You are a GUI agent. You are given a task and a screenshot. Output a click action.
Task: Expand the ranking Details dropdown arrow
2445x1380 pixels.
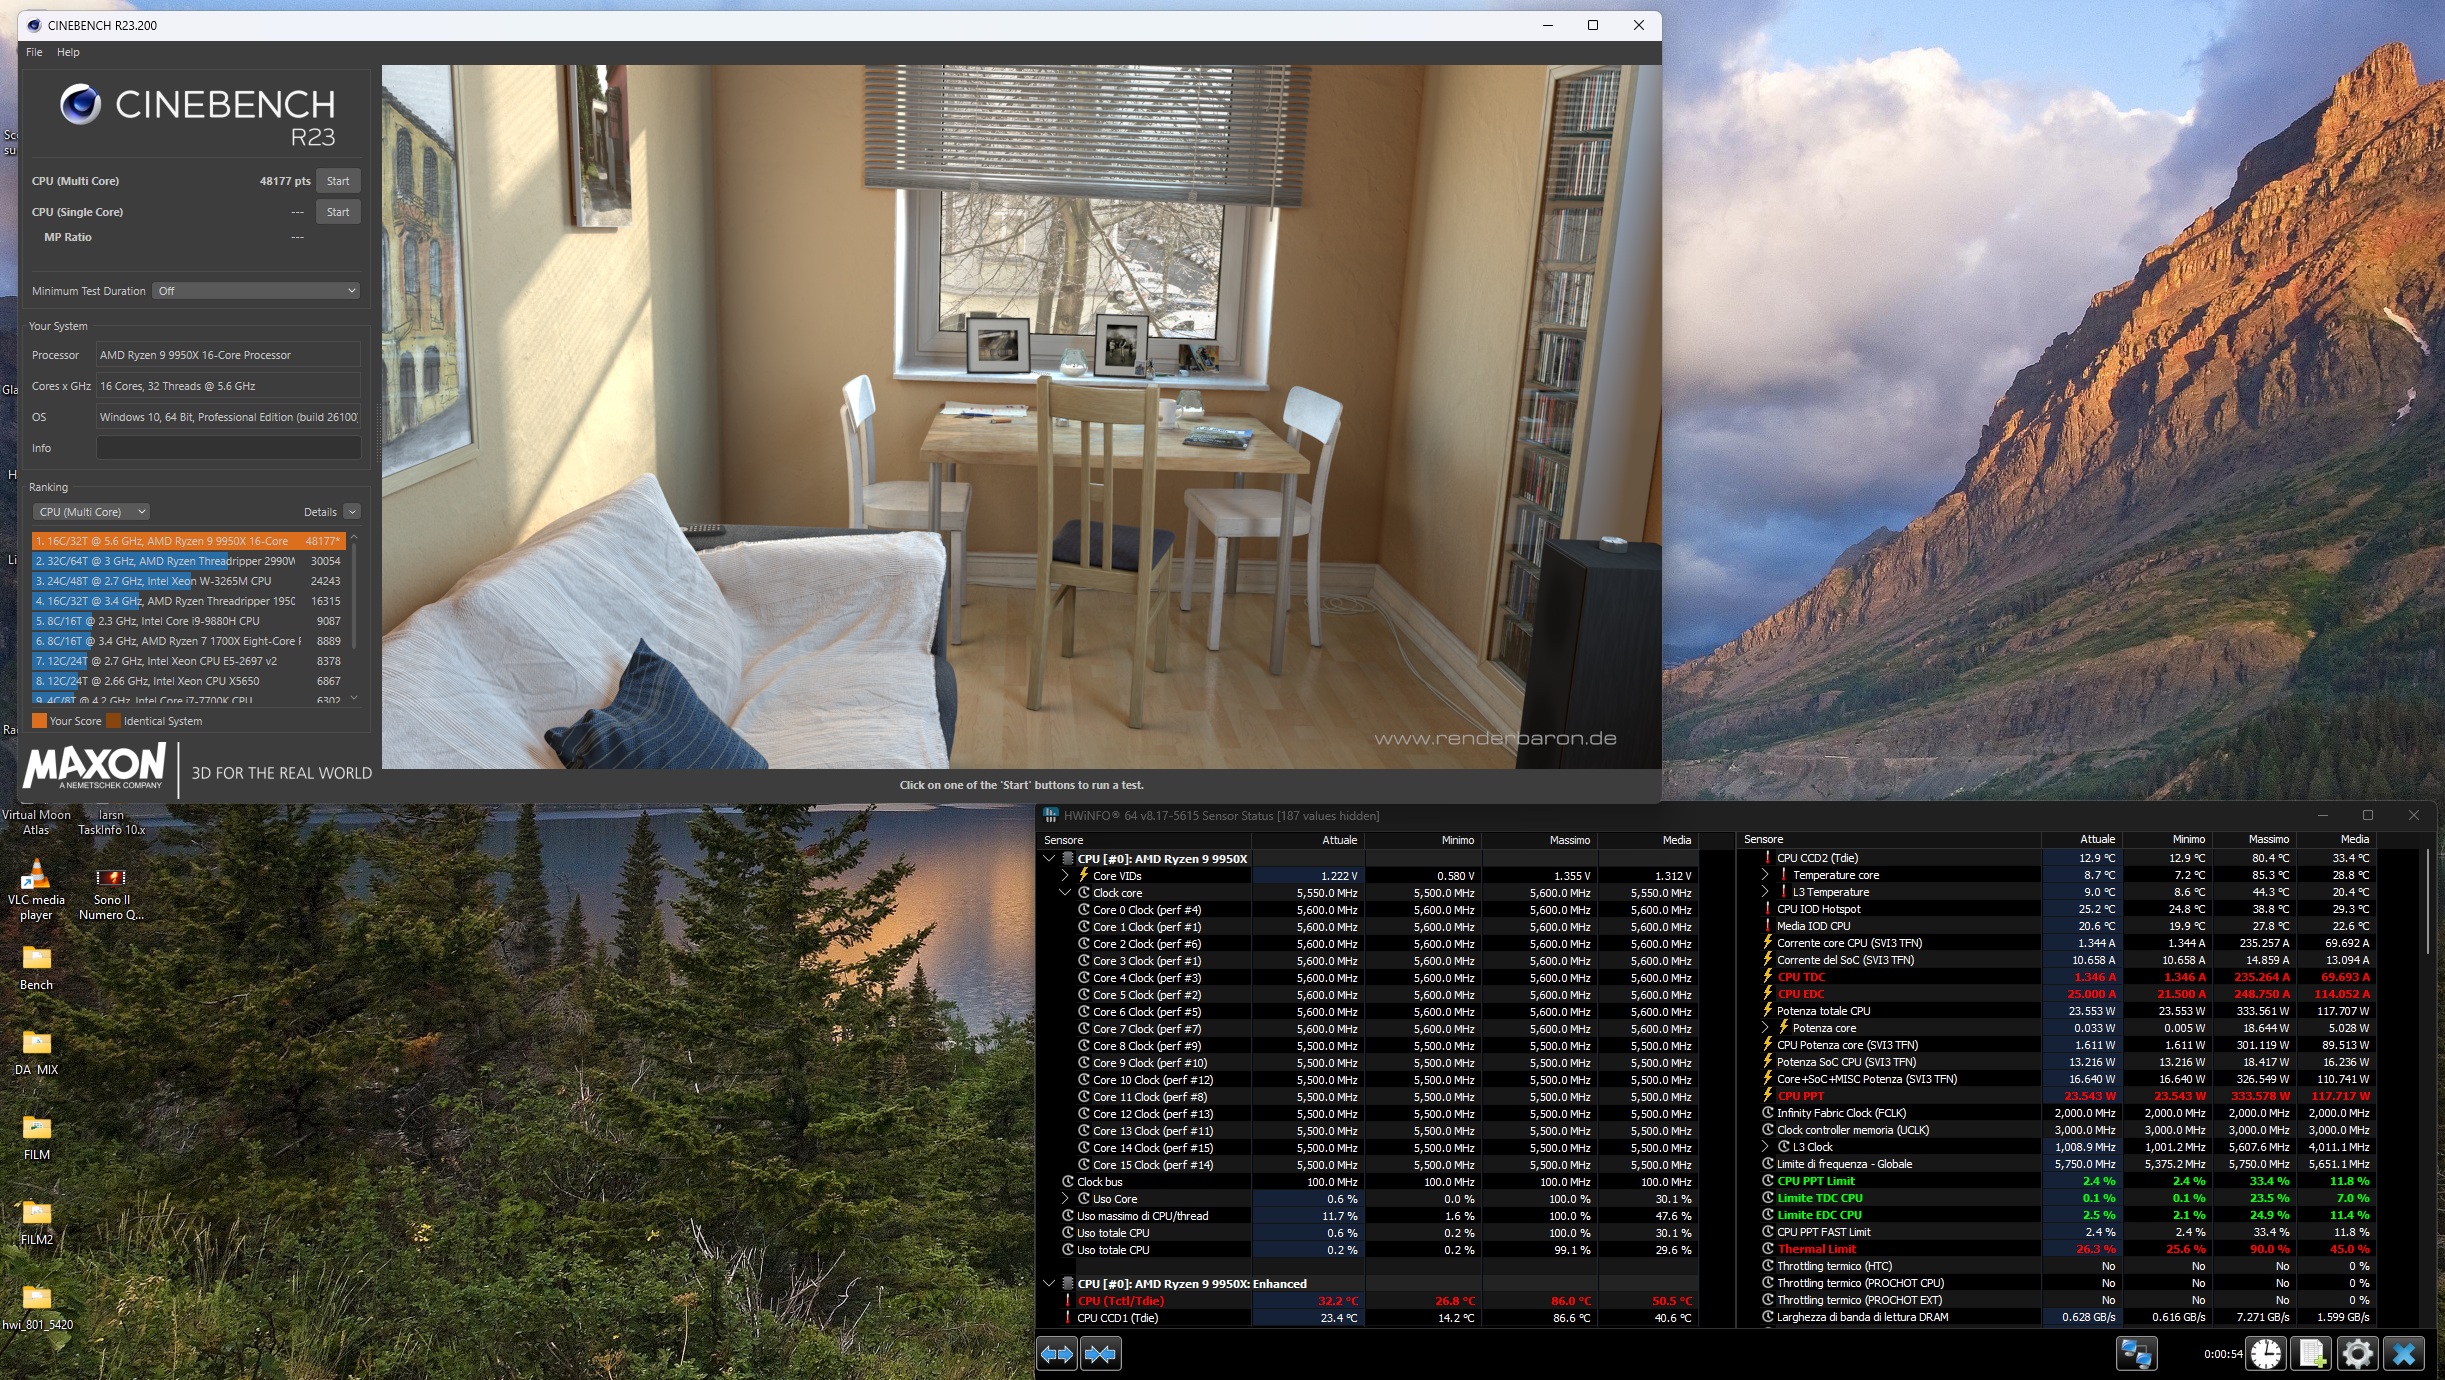[352, 512]
